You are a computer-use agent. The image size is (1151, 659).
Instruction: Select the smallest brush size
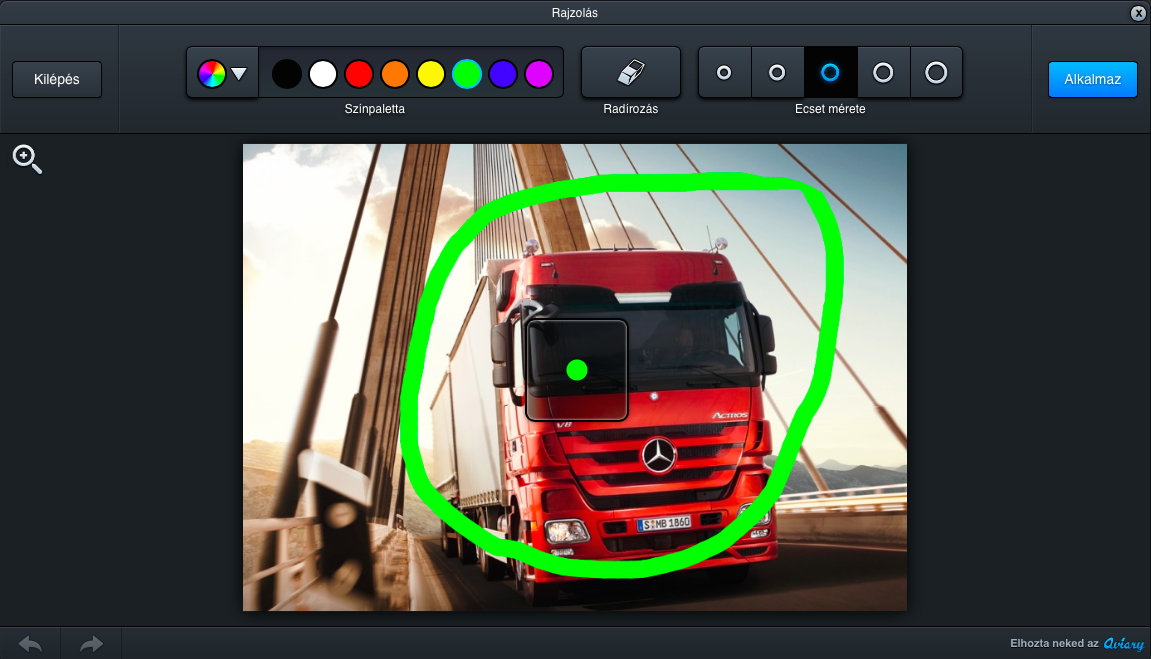point(725,72)
